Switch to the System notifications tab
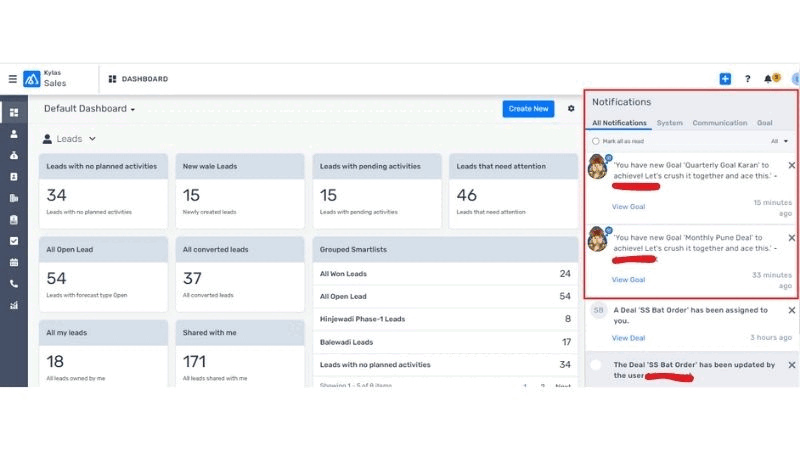The height and width of the screenshot is (450, 800). point(669,123)
